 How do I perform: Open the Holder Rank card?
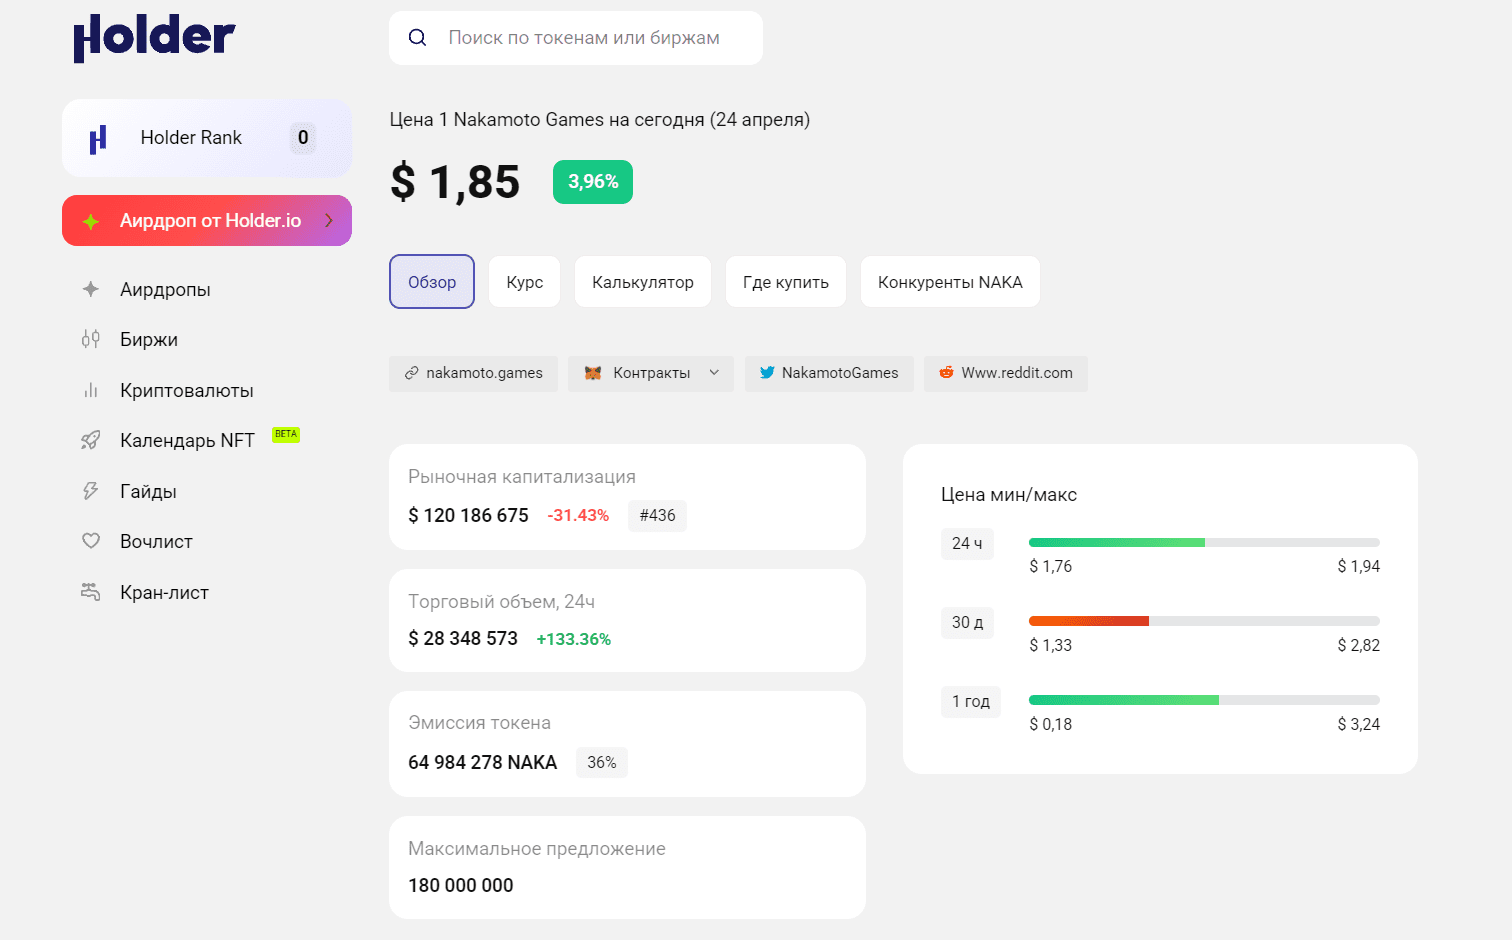(x=207, y=138)
